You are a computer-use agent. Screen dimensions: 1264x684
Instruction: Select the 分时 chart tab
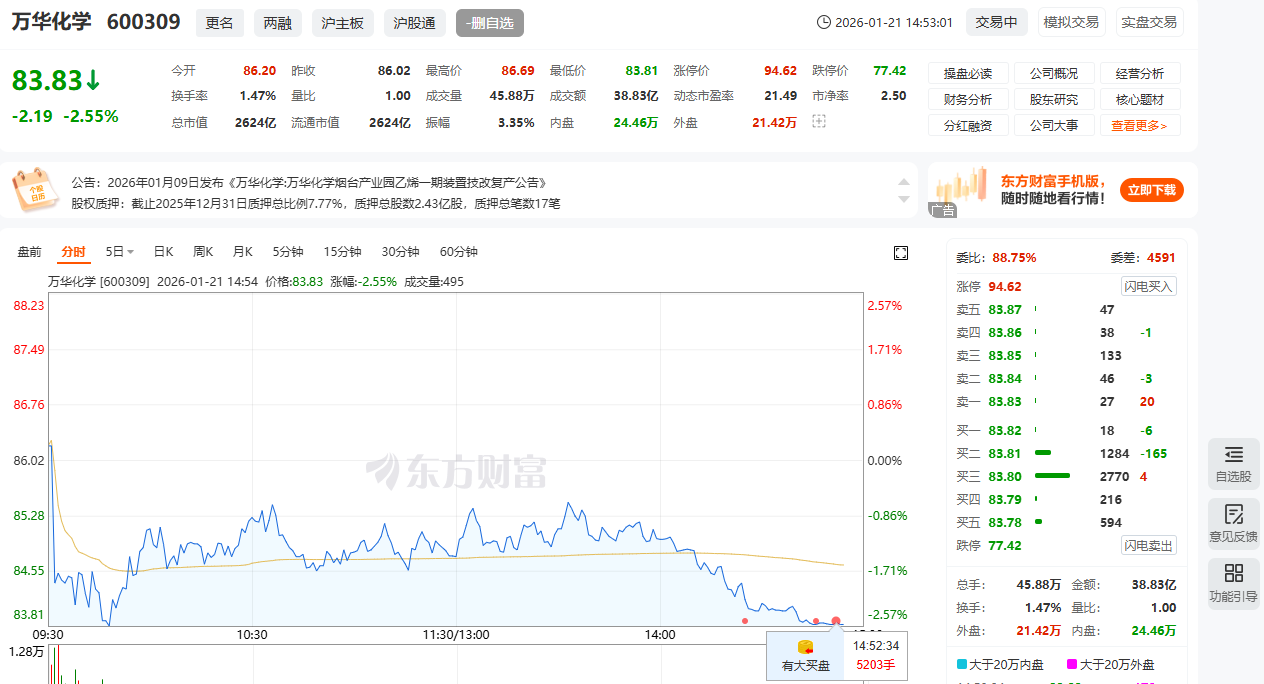(x=73, y=252)
